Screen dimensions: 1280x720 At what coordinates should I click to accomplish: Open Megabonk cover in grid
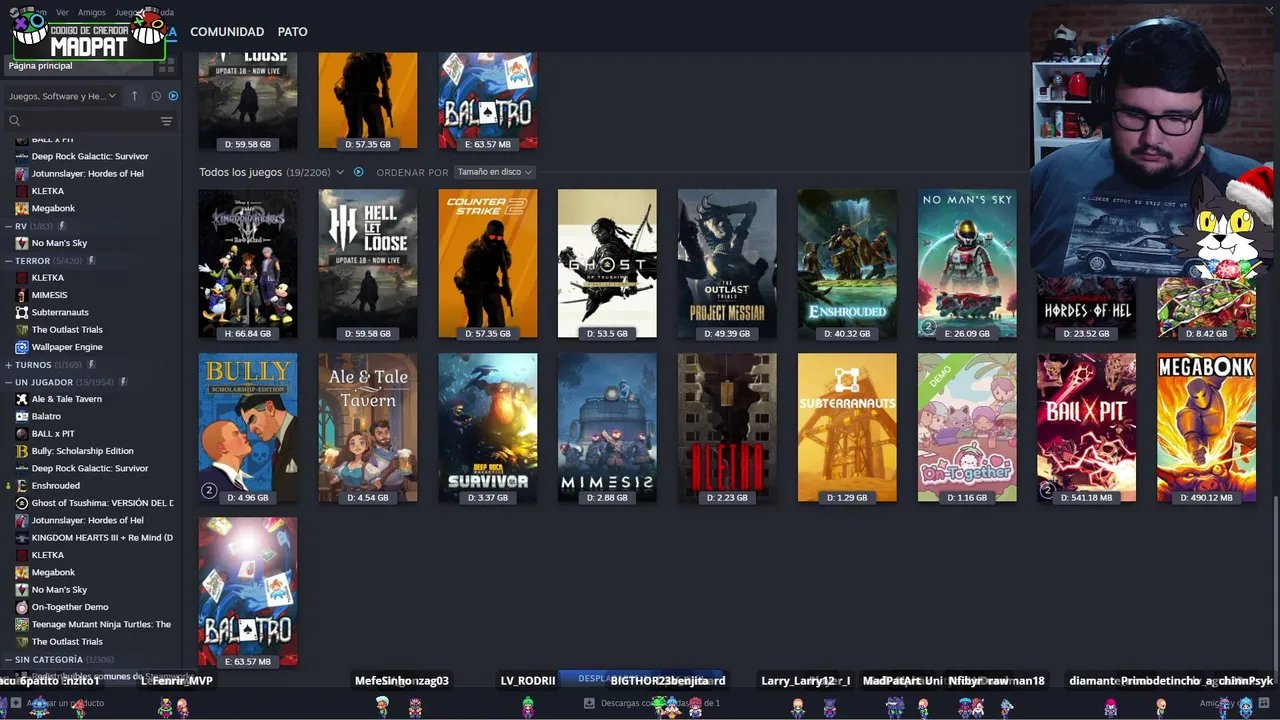coord(1206,428)
